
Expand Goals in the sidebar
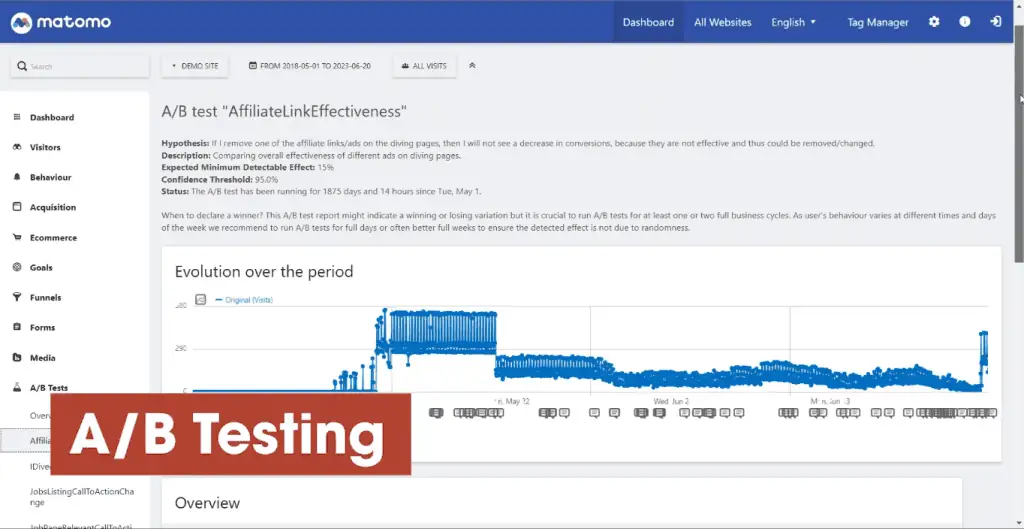point(41,268)
